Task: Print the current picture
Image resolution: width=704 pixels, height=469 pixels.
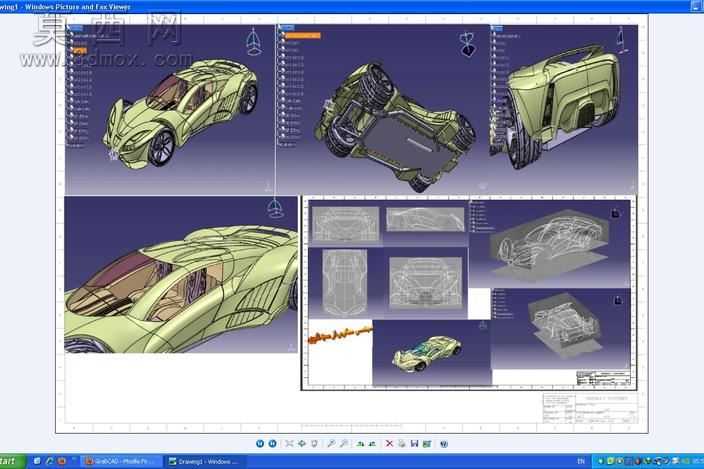Action: pyautogui.click(x=402, y=444)
